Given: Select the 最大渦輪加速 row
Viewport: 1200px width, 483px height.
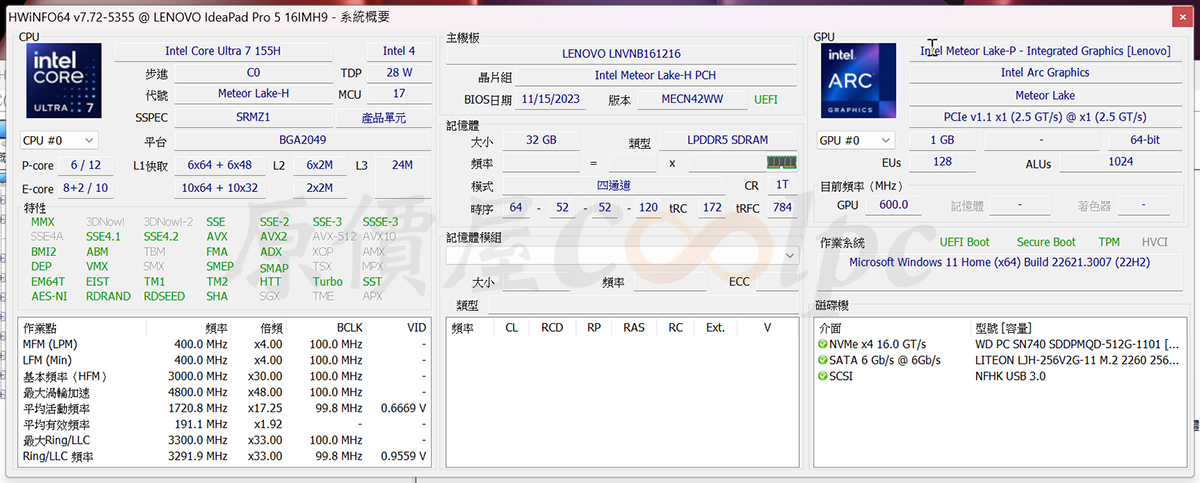Looking at the screenshot, I should pyautogui.click(x=225, y=392).
